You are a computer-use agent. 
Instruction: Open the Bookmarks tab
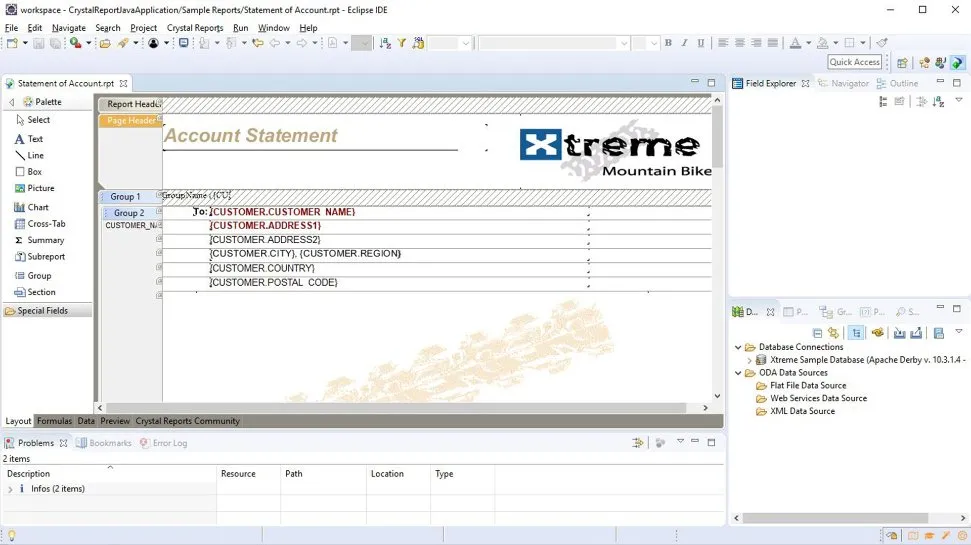click(104, 443)
